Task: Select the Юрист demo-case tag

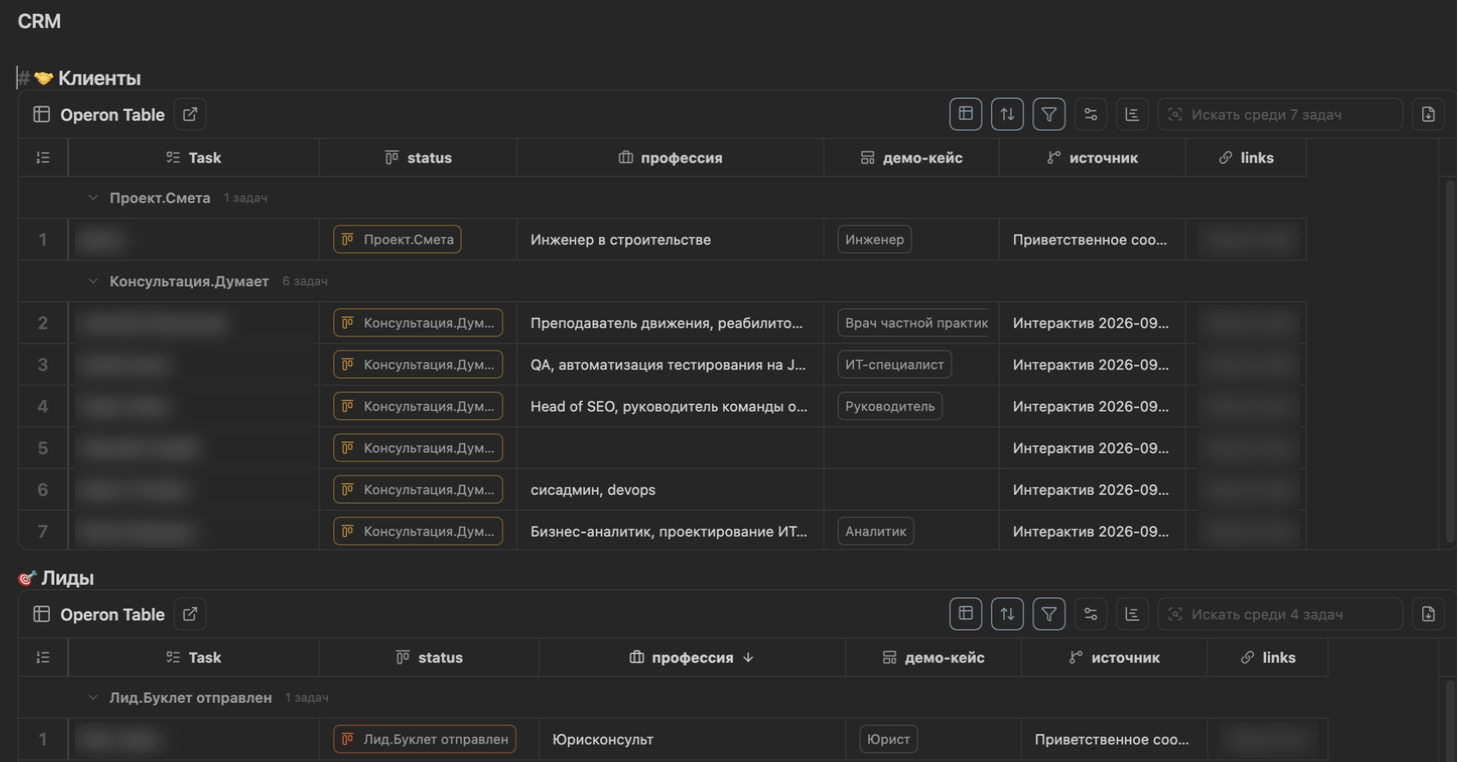Action: pos(889,740)
